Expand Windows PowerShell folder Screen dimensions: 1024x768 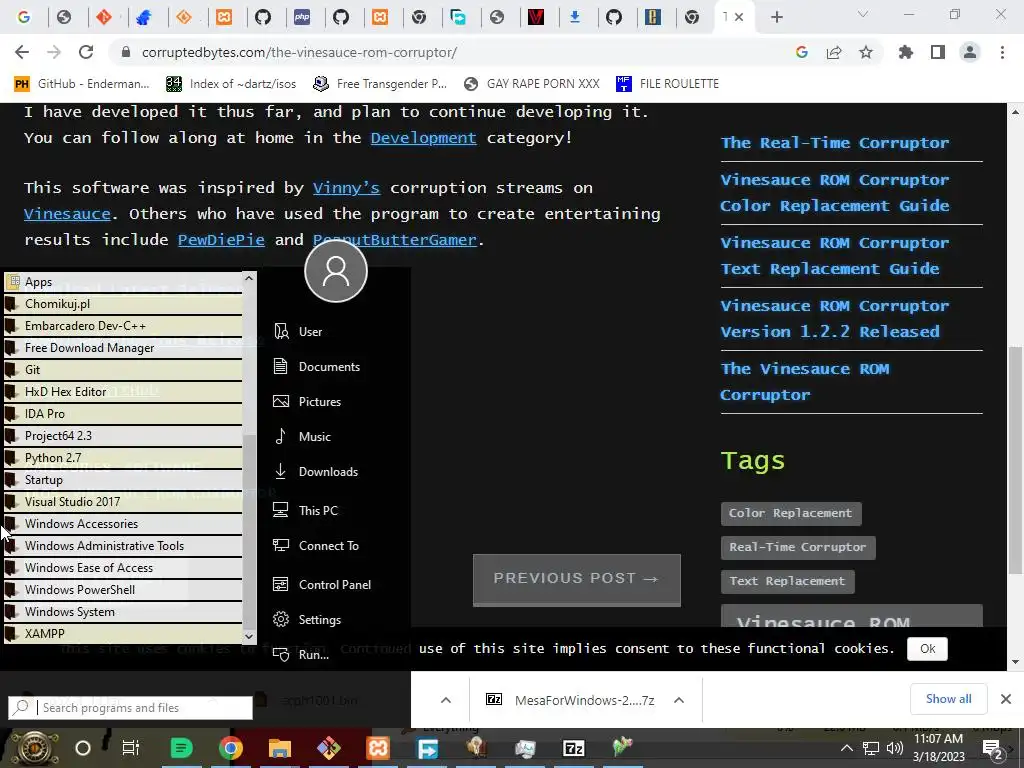click(x=123, y=590)
